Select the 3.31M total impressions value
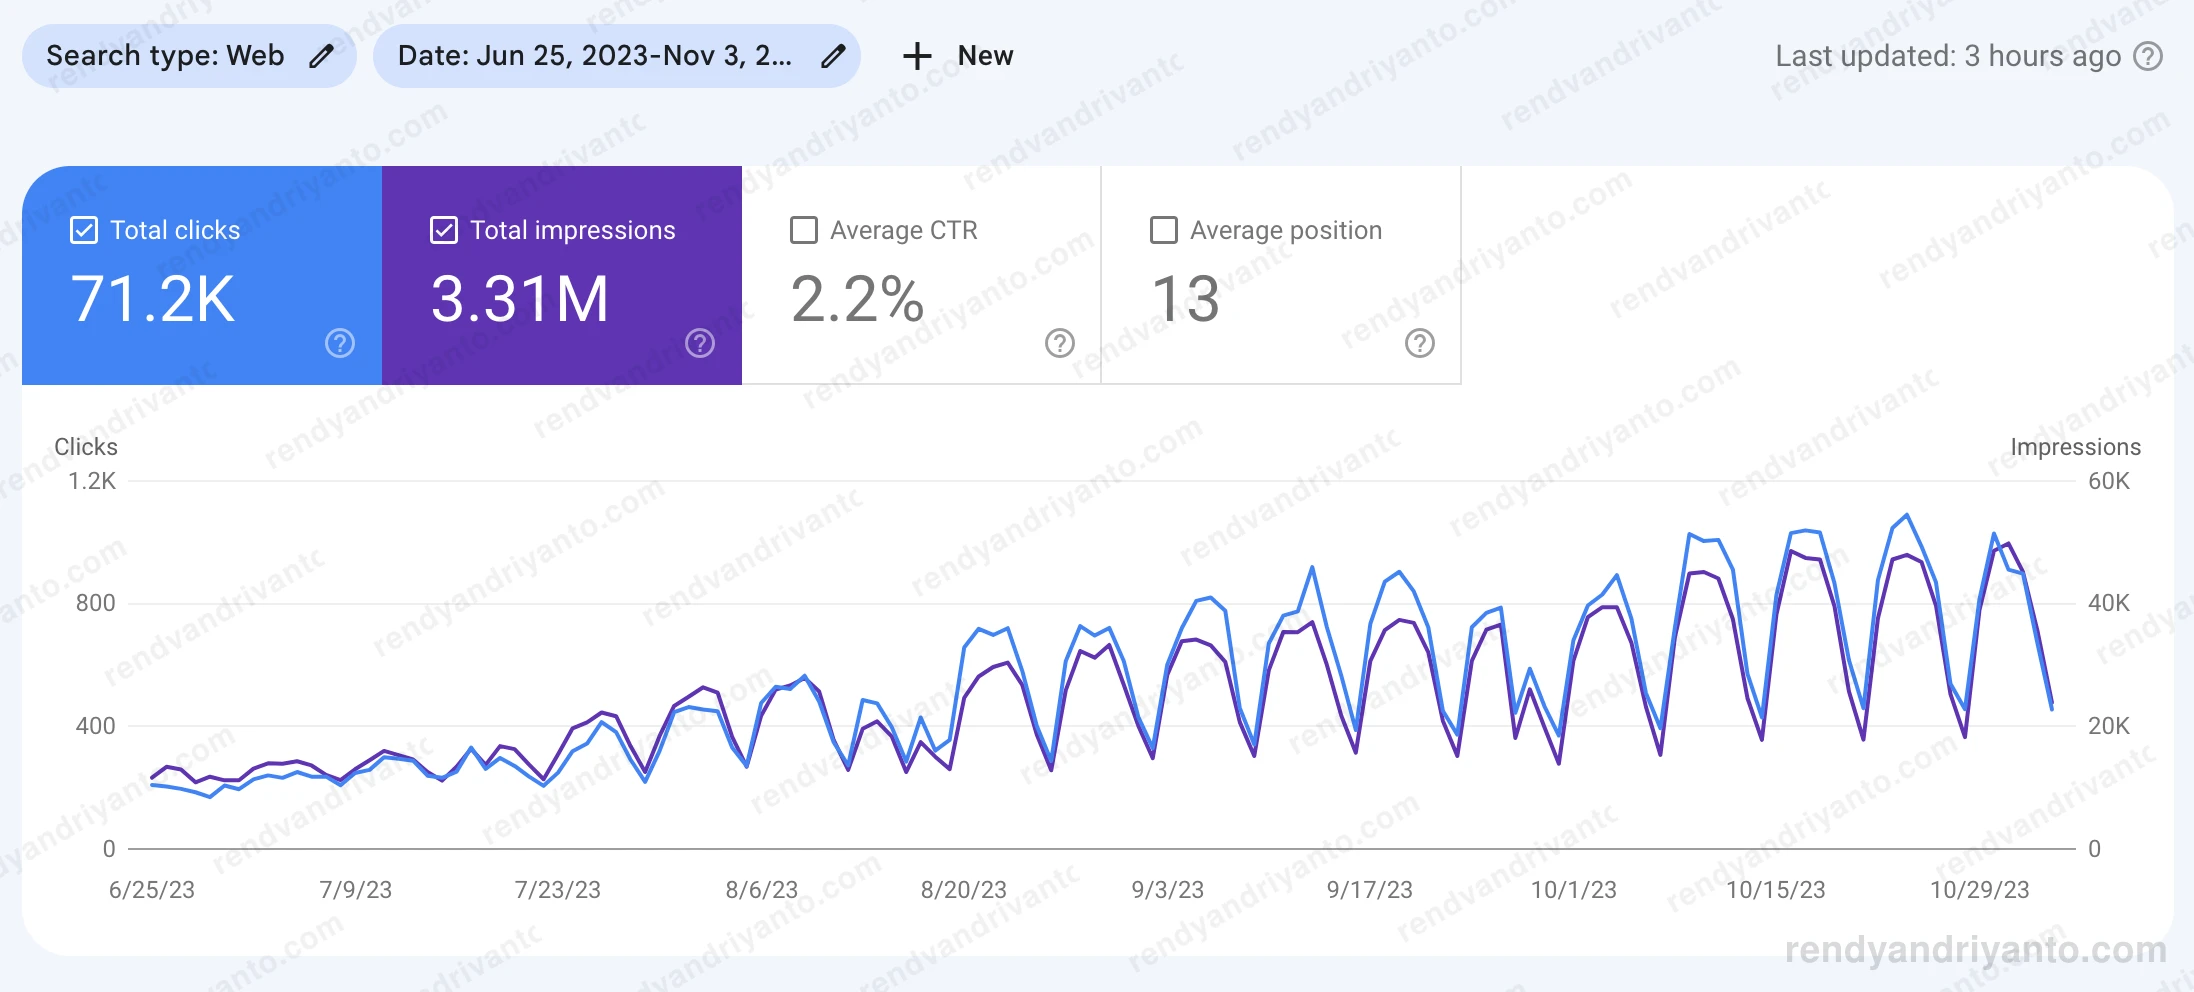Viewport: 2194px width, 992px height. click(x=520, y=299)
